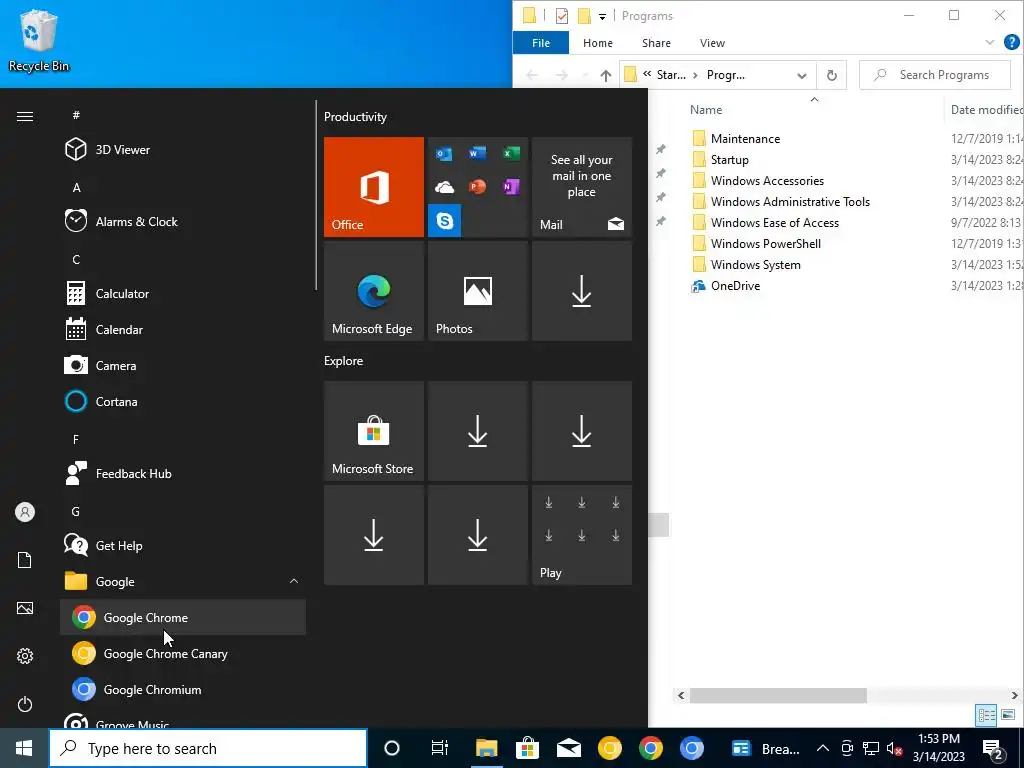Open the Mail tile

pyautogui.click(x=582, y=187)
